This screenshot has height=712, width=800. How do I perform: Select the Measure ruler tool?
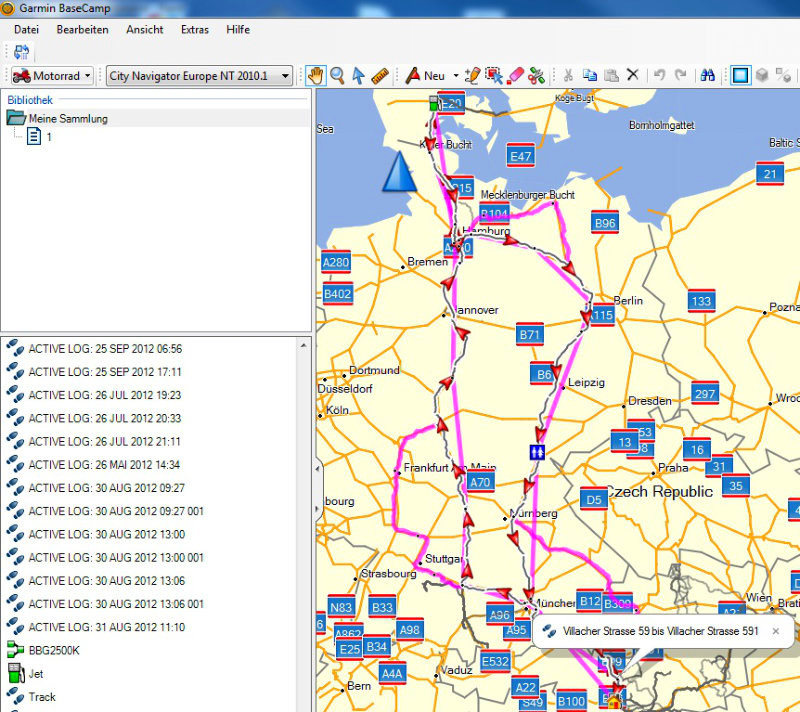[380, 76]
